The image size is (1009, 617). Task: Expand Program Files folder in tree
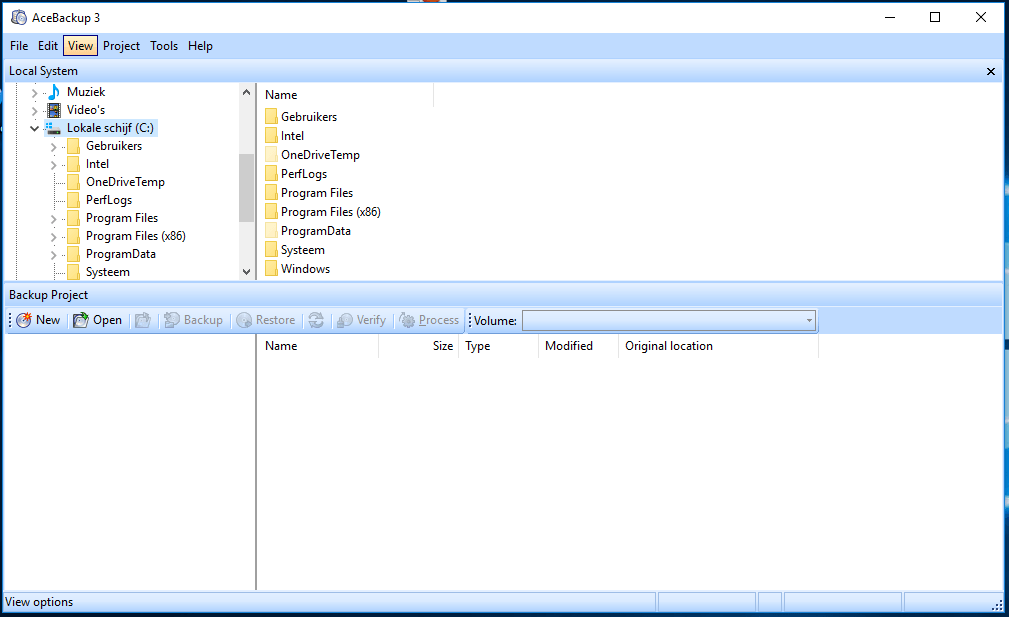coord(54,219)
